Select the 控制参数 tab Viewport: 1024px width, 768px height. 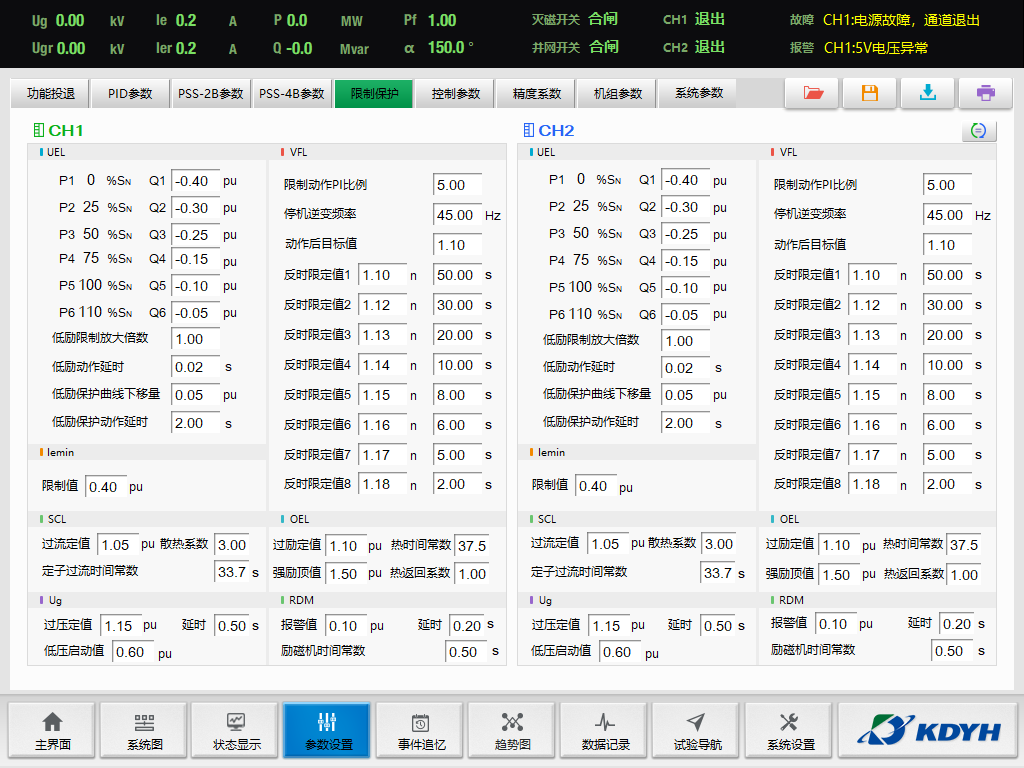click(x=455, y=94)
